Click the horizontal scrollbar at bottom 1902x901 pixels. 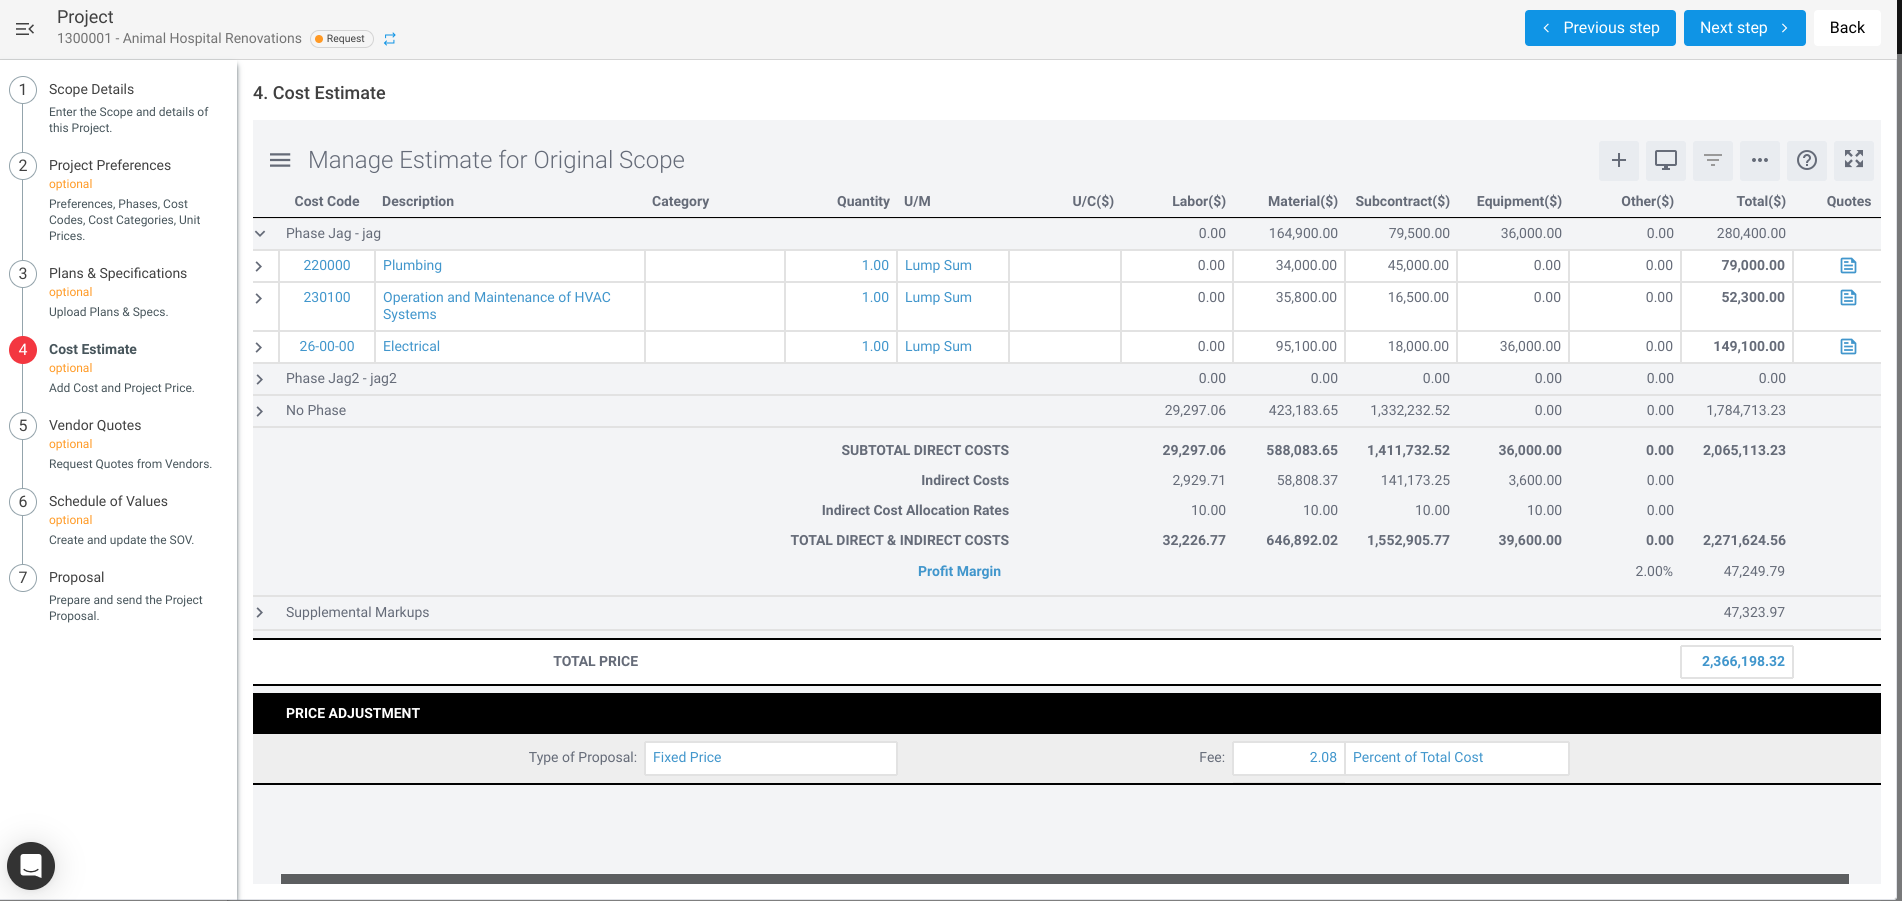1064,879
